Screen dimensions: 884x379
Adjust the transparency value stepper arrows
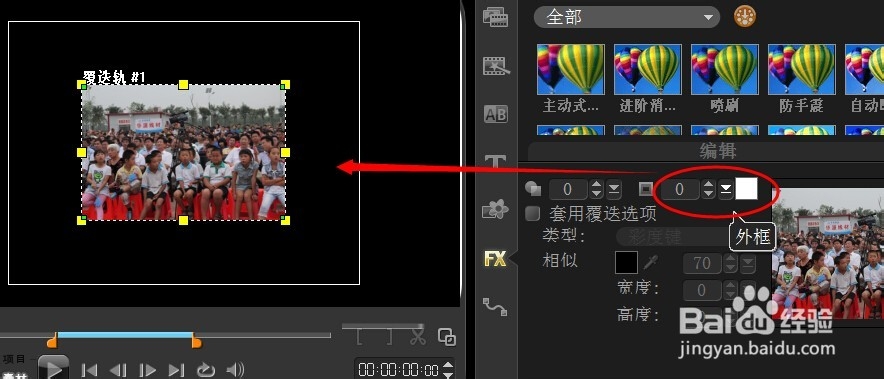click(596, 190)
